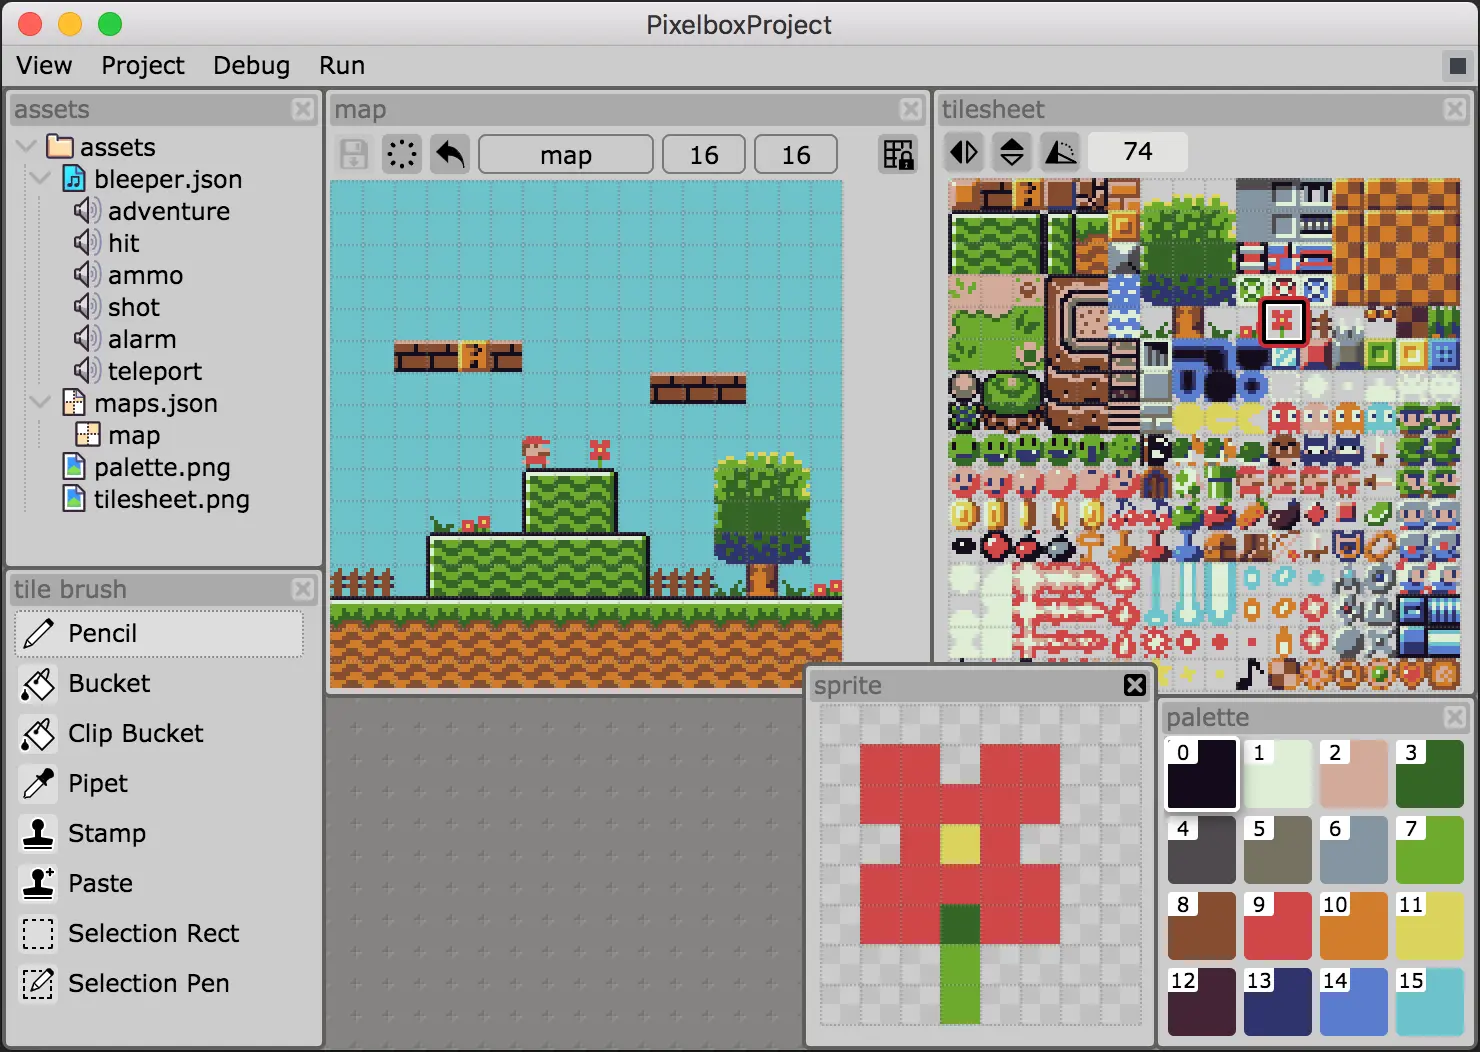Flip tile vertically in tilesheet toolbar
1480x1052 pixels.
1012,152
